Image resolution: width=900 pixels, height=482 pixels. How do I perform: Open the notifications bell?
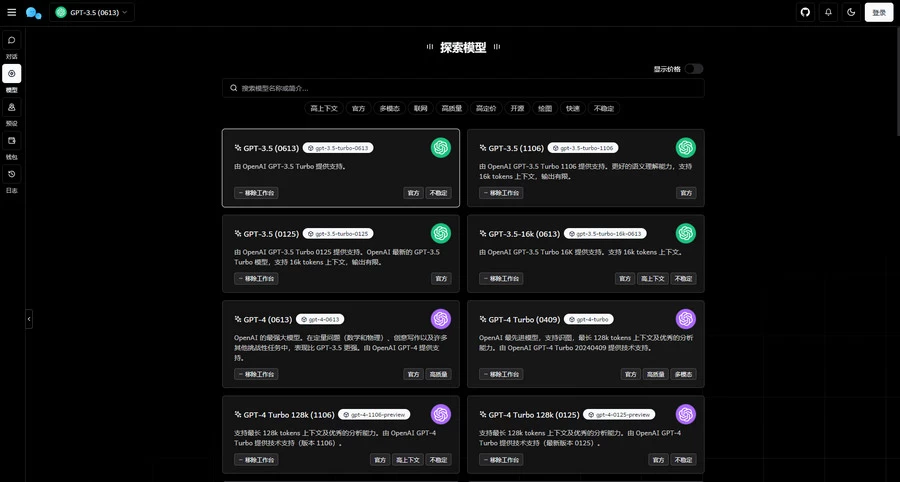pos(828,12)
